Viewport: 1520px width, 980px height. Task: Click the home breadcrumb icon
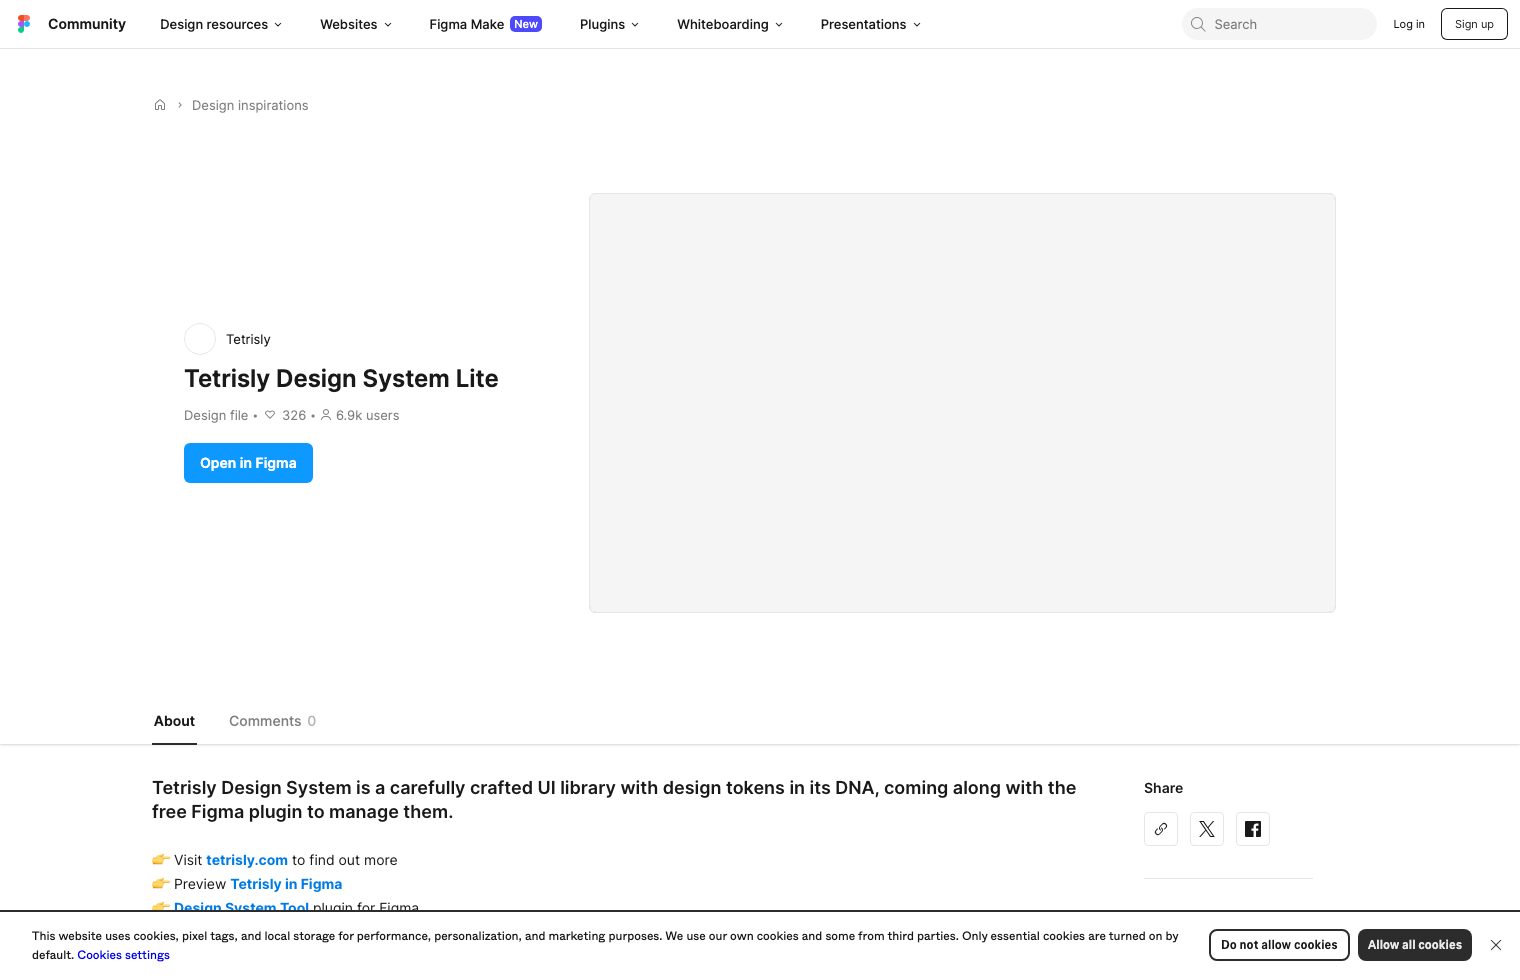(160, 104)
